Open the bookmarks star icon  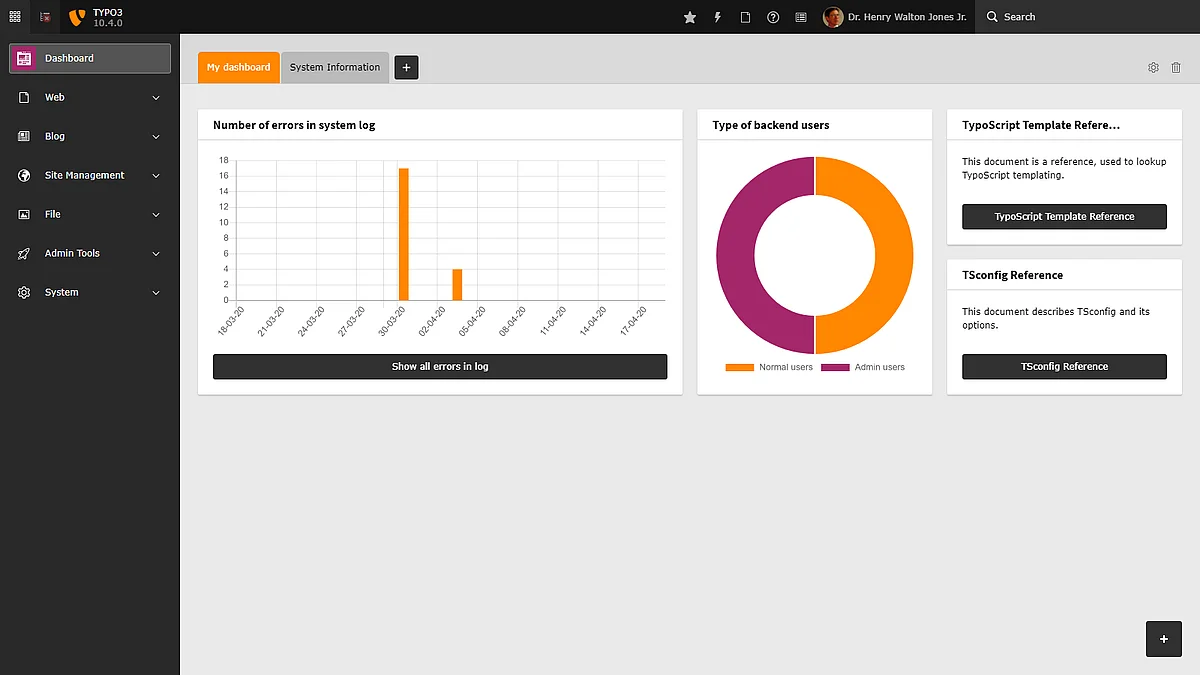(x=689, y=17)
